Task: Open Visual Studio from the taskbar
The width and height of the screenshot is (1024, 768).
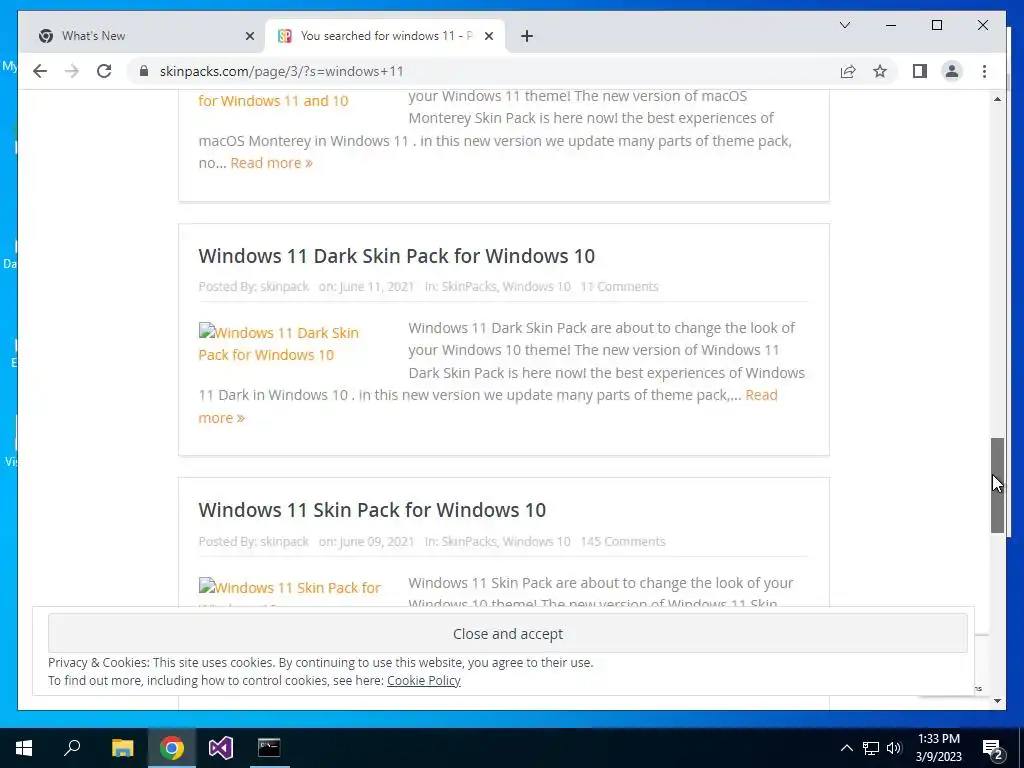Action: point(221,748)
